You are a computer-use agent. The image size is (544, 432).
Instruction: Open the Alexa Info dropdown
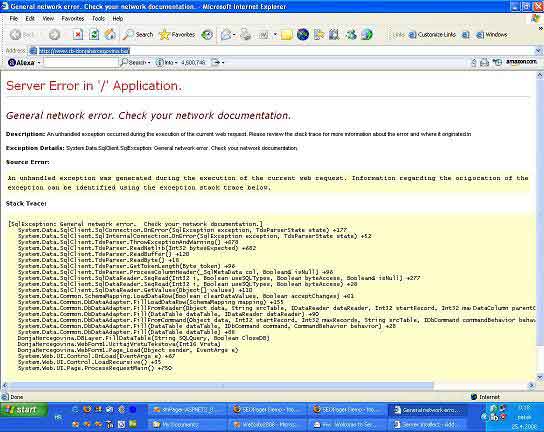[167, 62]
